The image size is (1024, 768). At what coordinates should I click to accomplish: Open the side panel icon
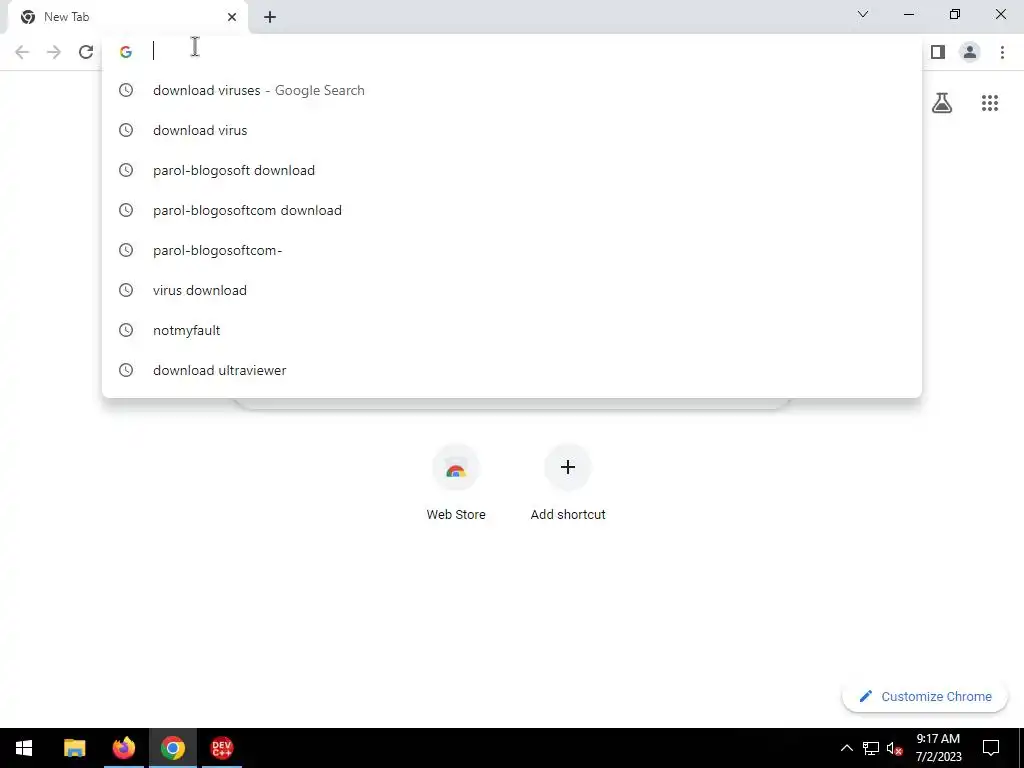938,52
